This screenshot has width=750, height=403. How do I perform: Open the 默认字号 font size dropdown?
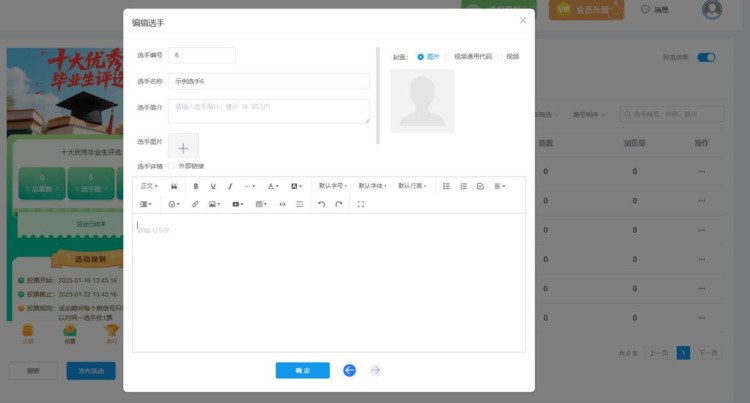click(332, 186)
